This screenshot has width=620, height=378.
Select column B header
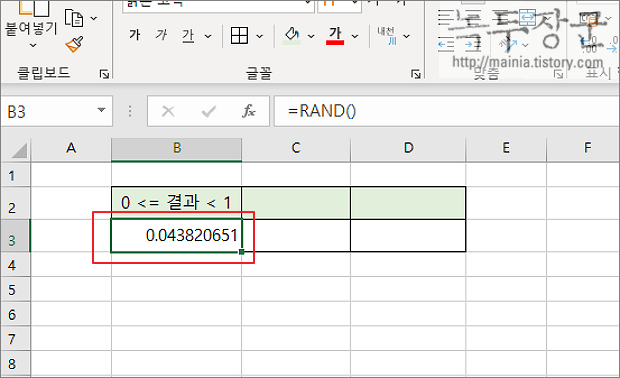[x=177, y=149]
